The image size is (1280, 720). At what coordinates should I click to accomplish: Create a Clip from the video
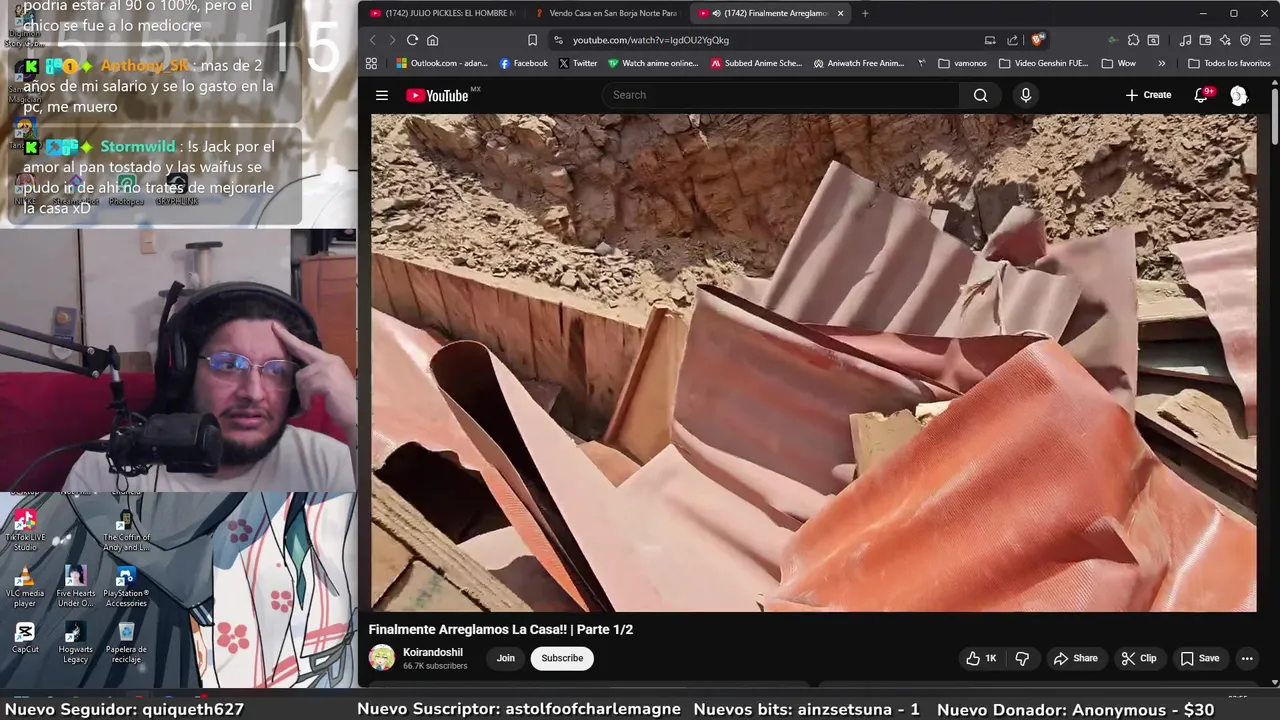pyautogui.click(x=1139, y=658)
